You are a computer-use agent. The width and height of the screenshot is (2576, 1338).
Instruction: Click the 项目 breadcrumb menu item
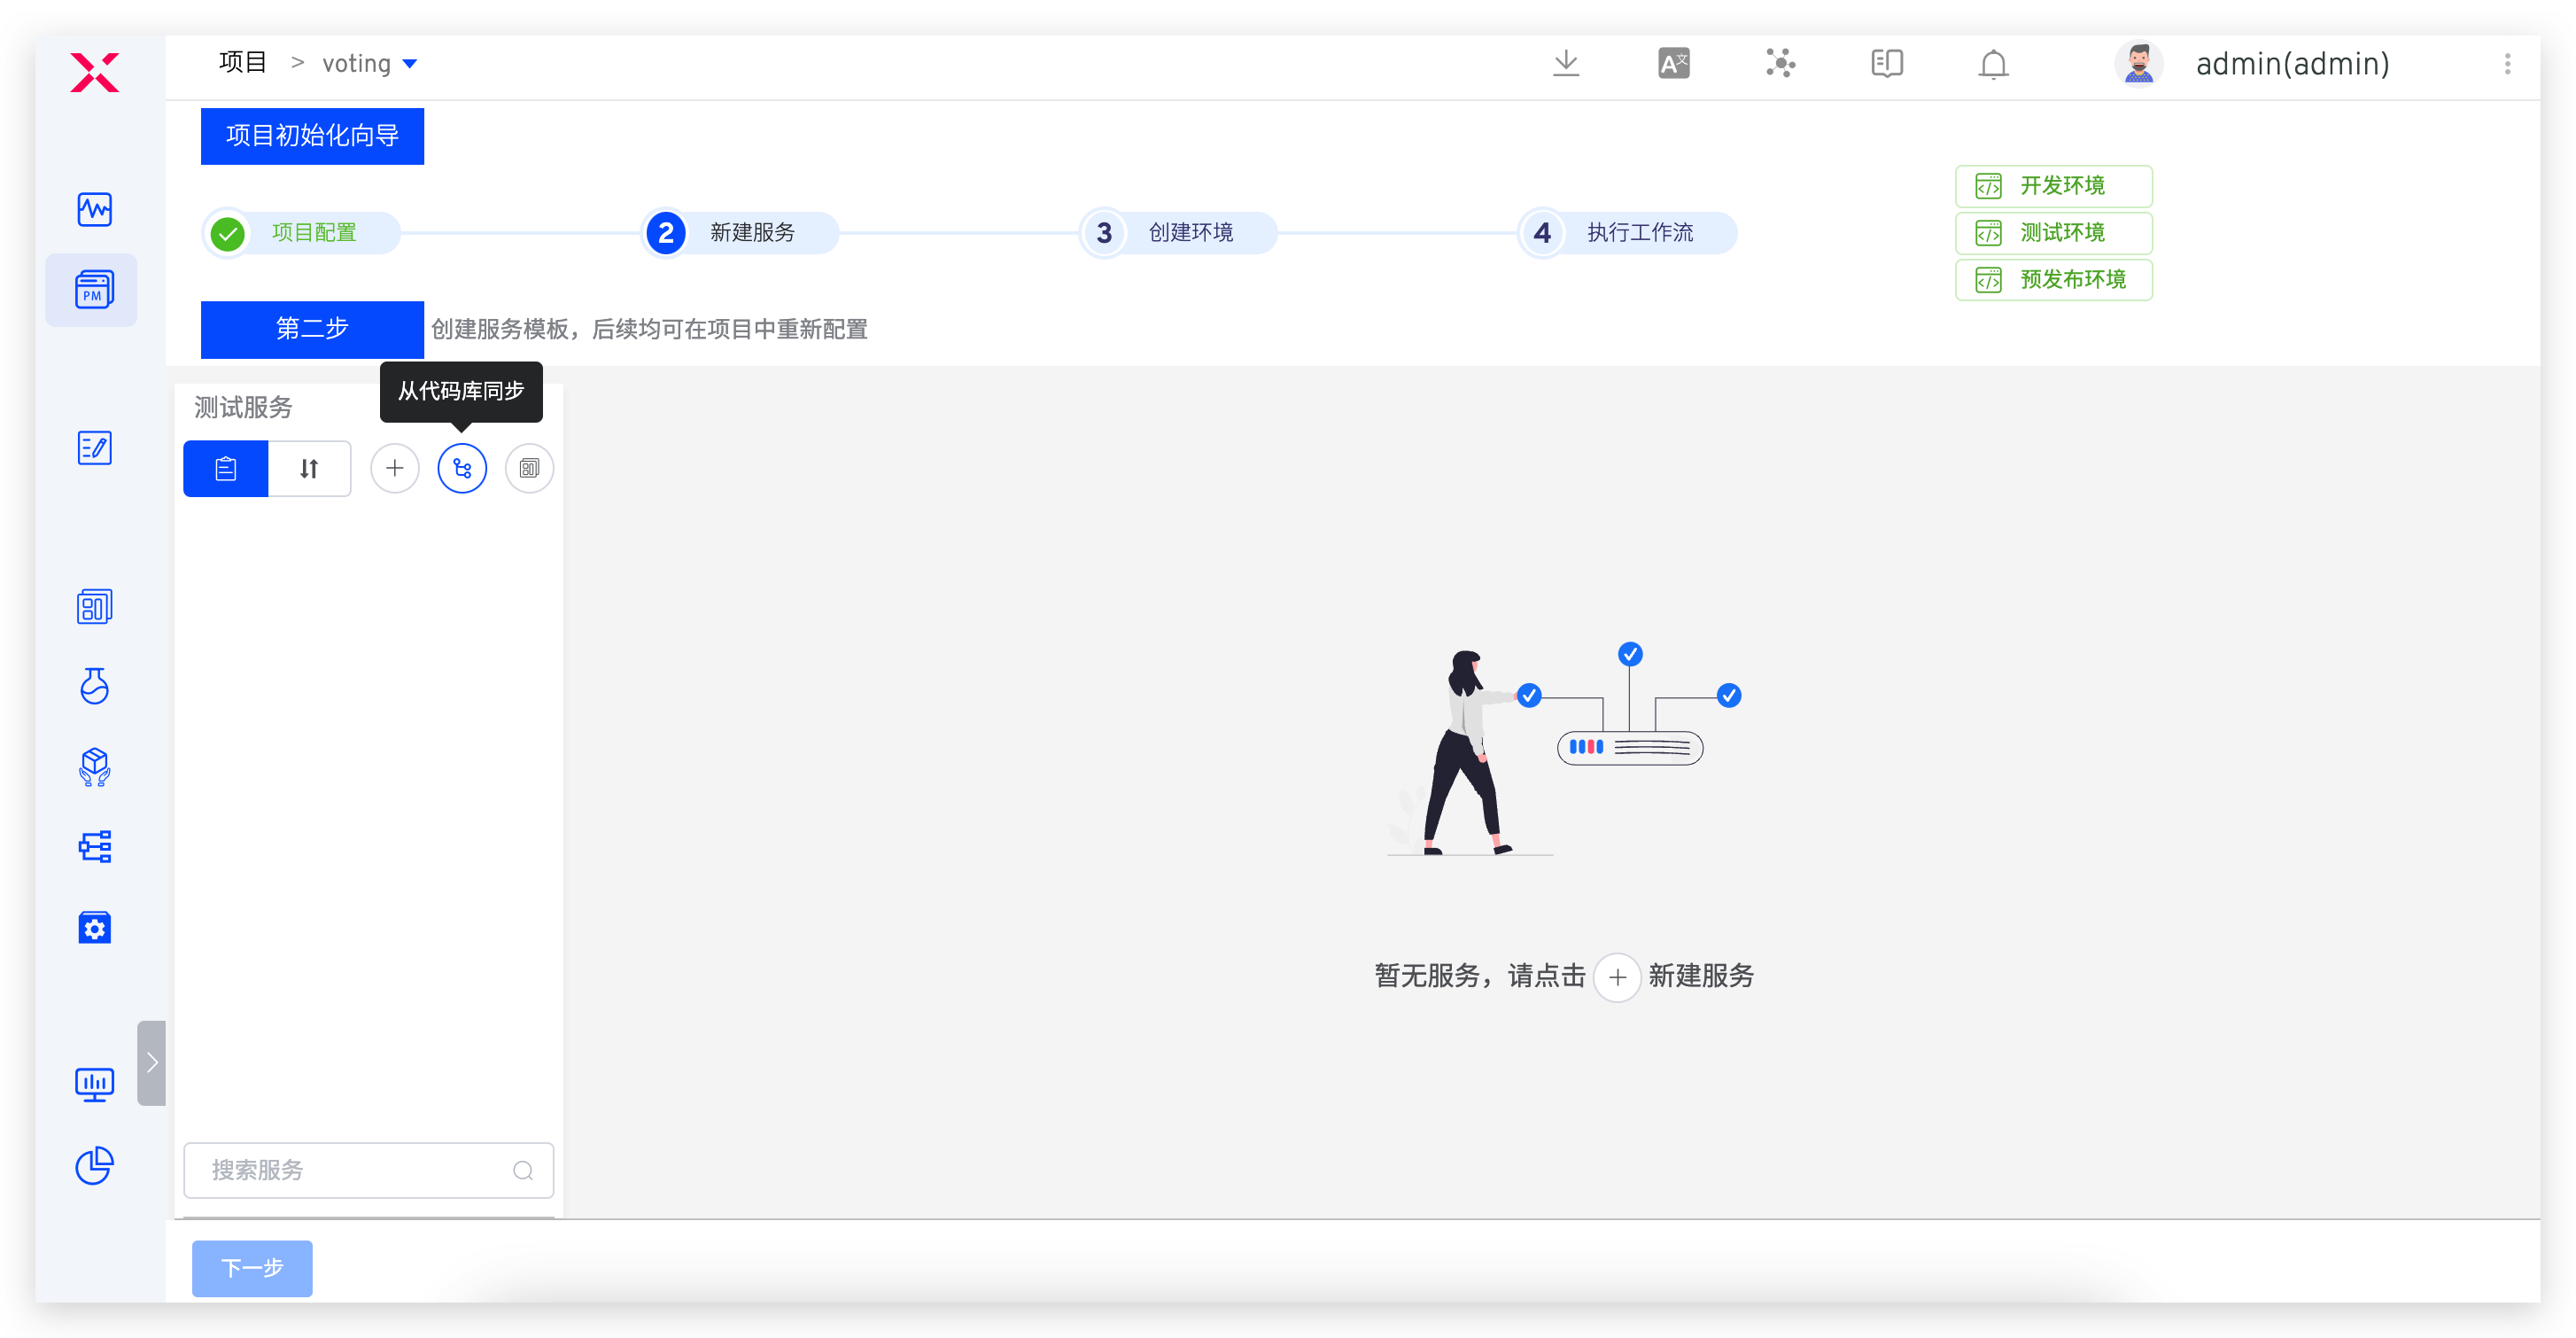pos(242,61)
